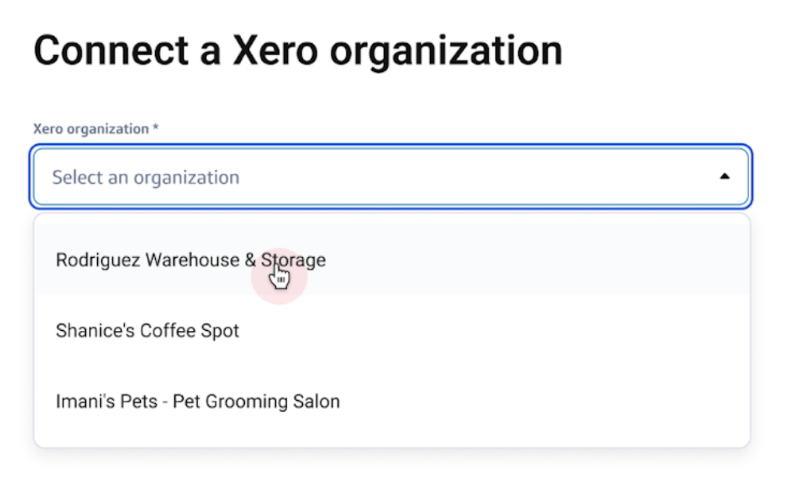Choose the Pet Grooming Salon organization
808x490 pixels.
point(197,402)
